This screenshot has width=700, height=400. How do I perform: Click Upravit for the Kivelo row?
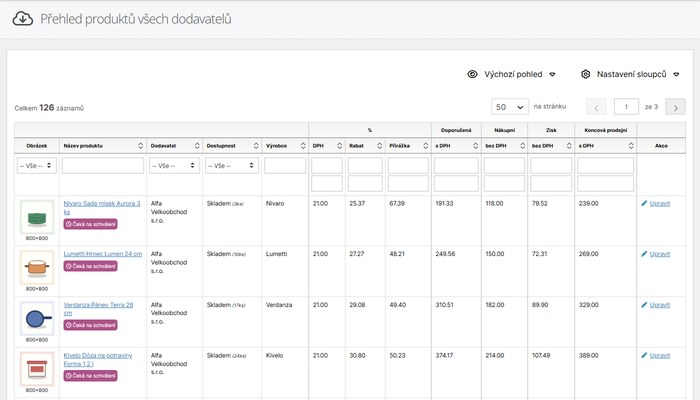tap(660, 356)
